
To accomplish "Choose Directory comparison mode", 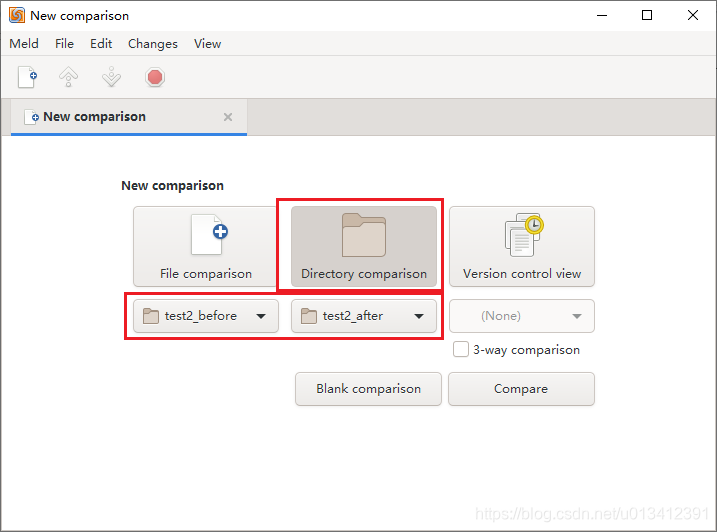I will pyautogui.click(x=364, y=247).
